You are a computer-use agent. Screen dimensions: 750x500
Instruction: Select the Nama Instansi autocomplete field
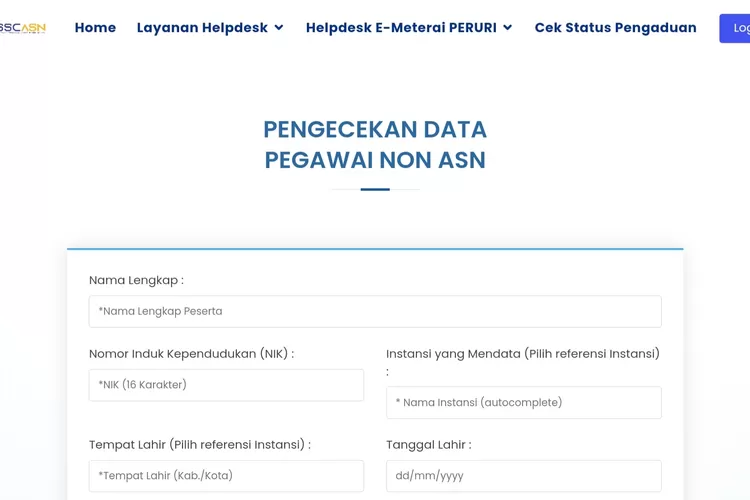click(x=524, y=403)
